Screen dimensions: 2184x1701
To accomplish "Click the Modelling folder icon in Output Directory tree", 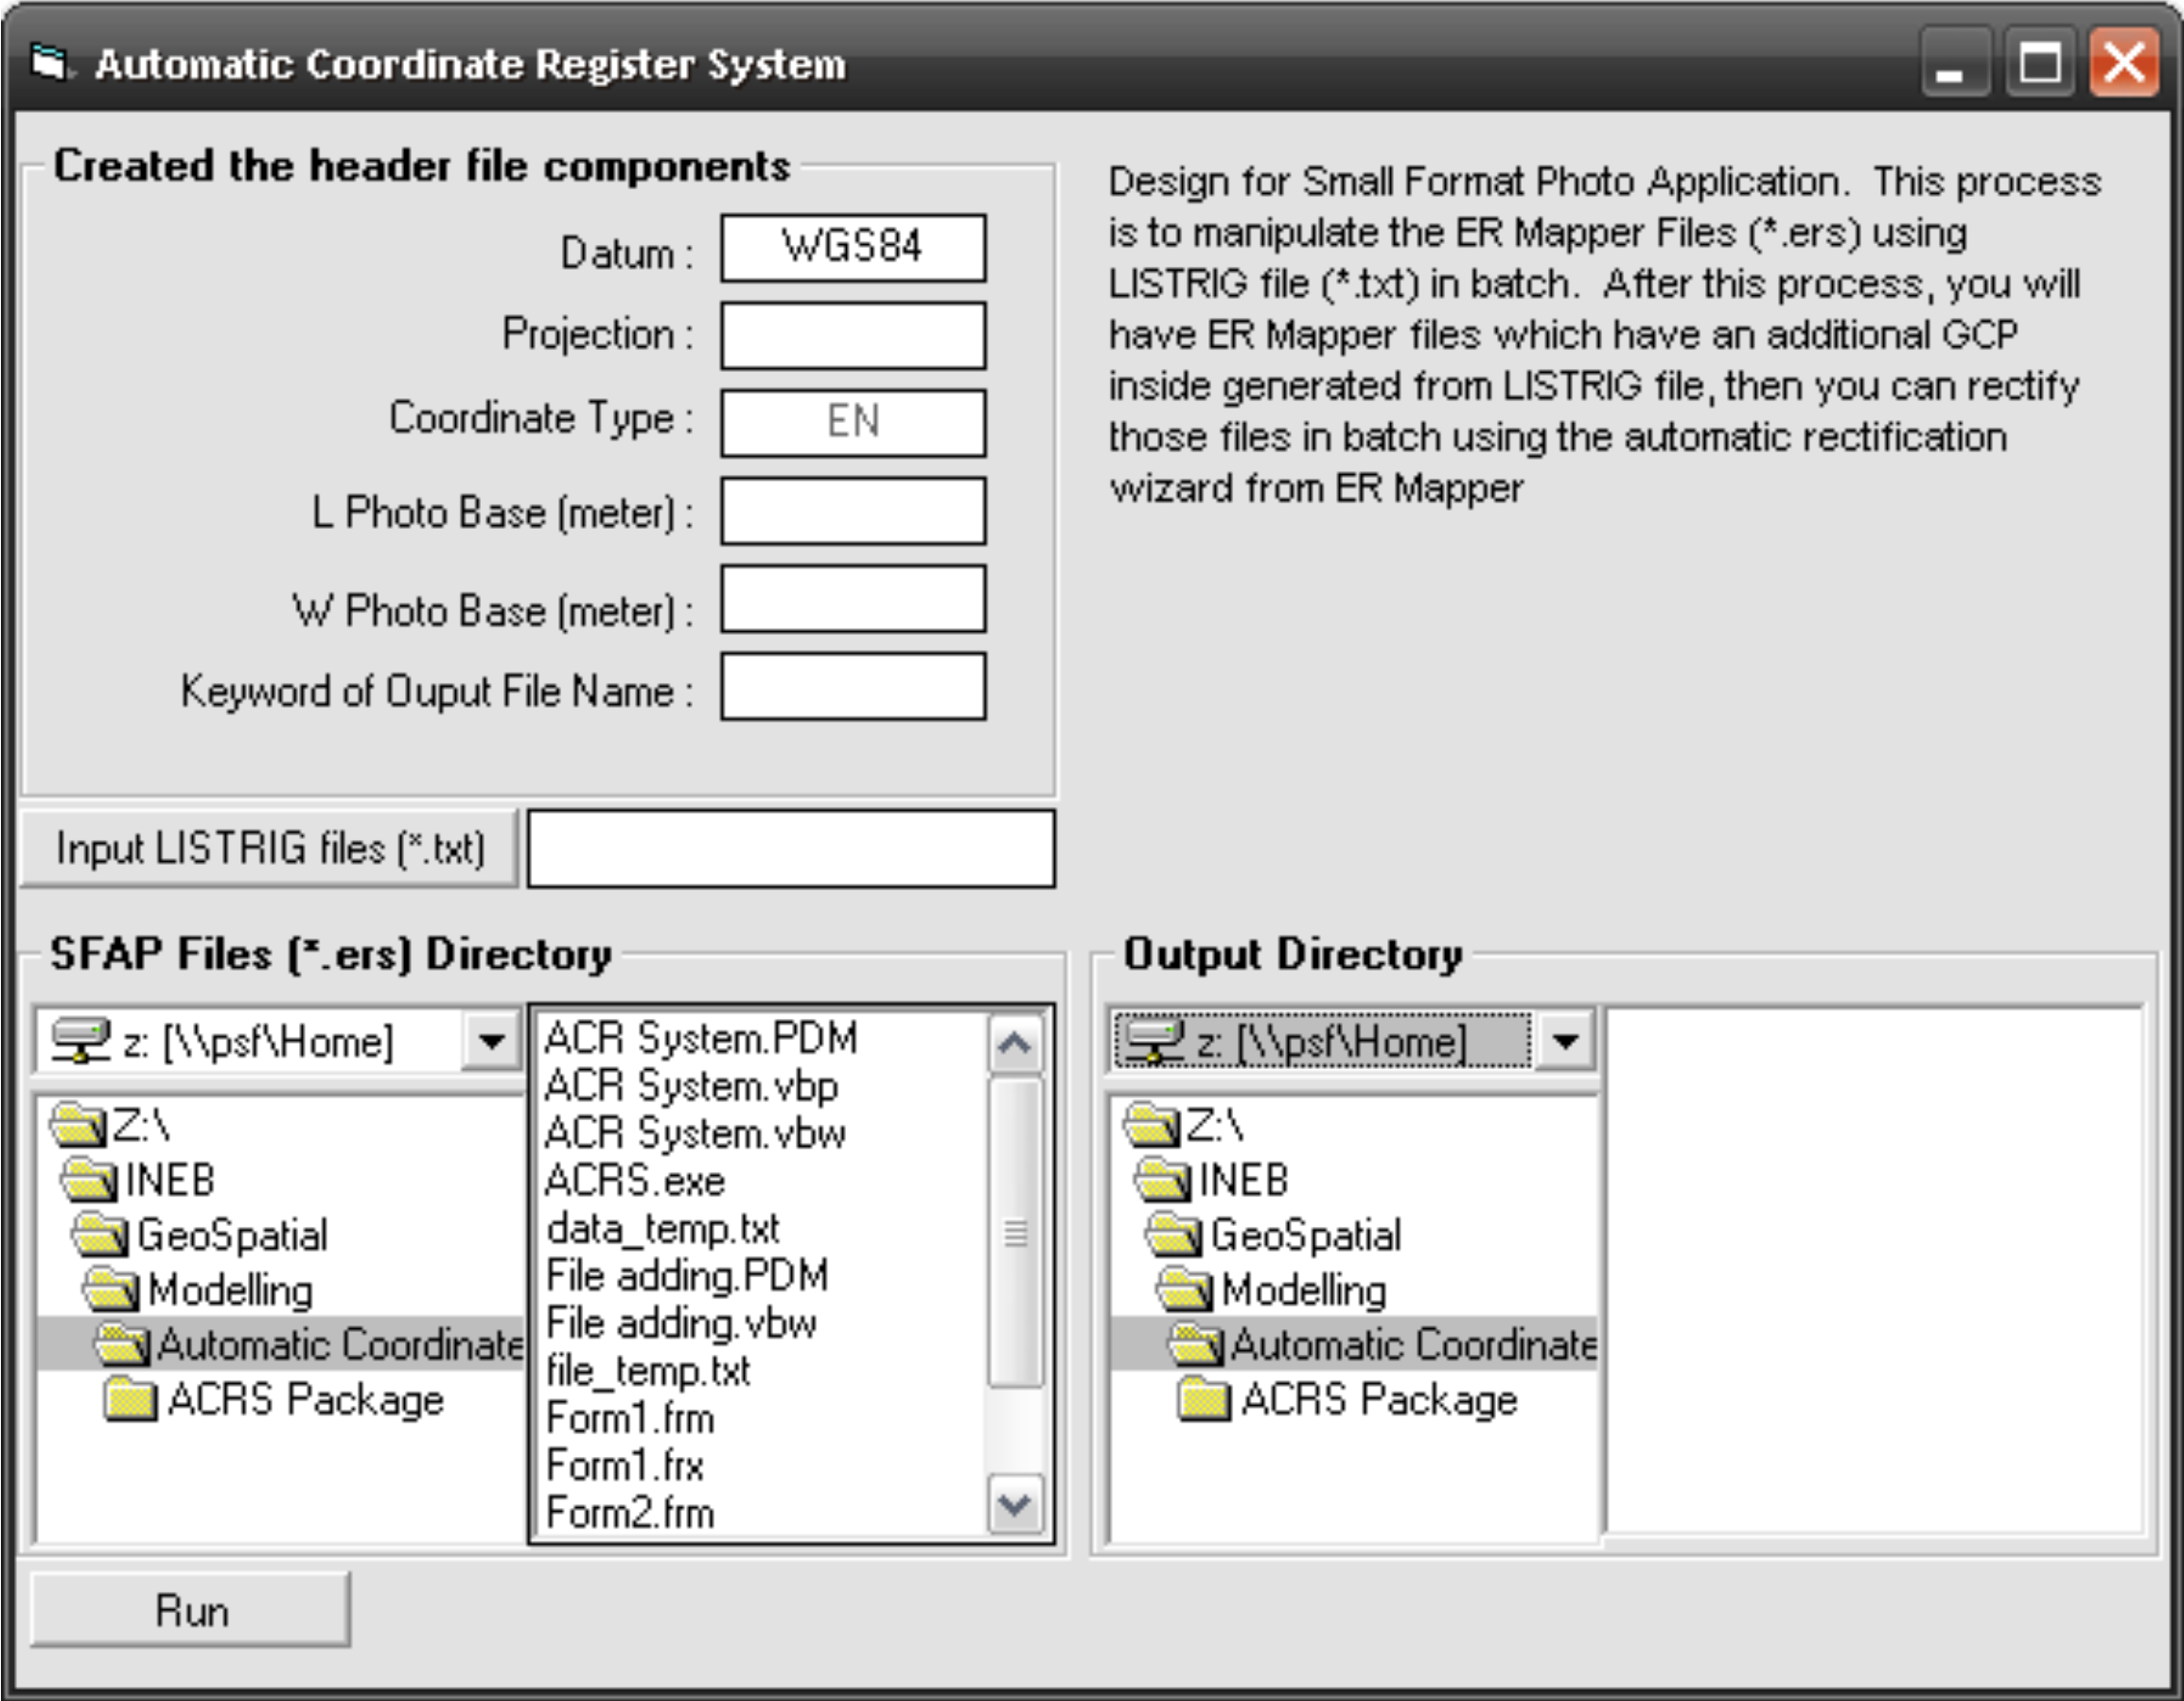I will [1187, 1291].
